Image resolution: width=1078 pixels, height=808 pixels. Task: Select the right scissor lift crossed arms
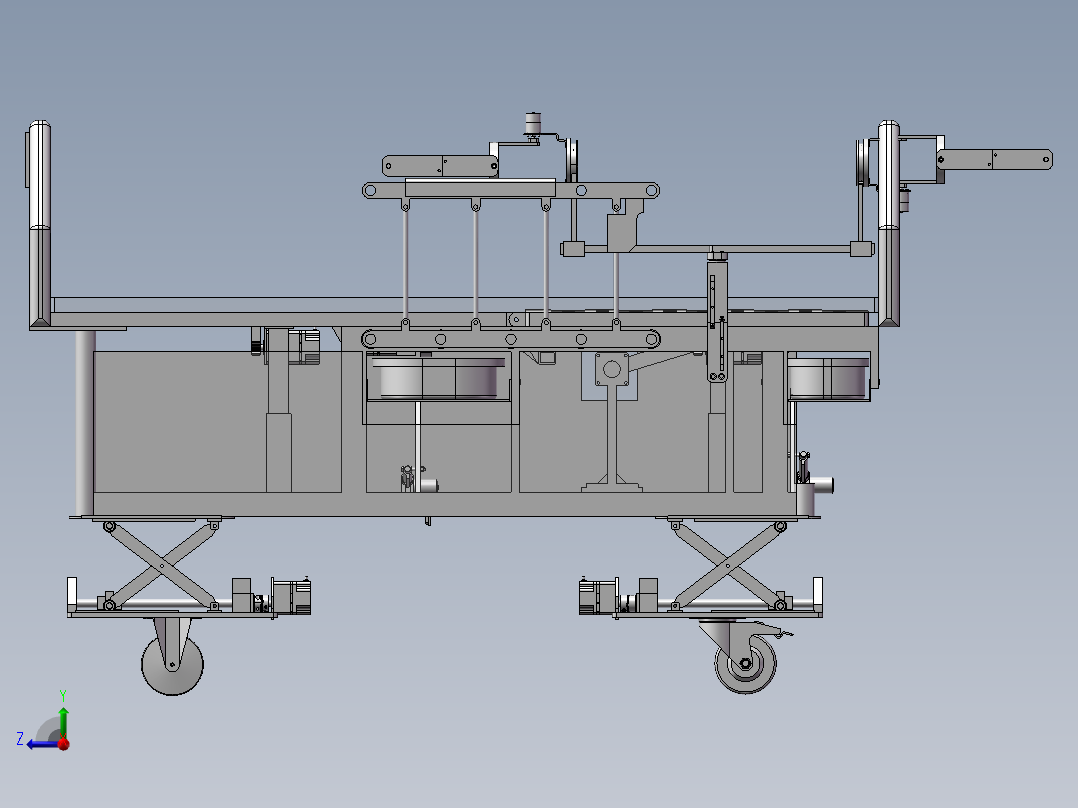coord(728,566)
